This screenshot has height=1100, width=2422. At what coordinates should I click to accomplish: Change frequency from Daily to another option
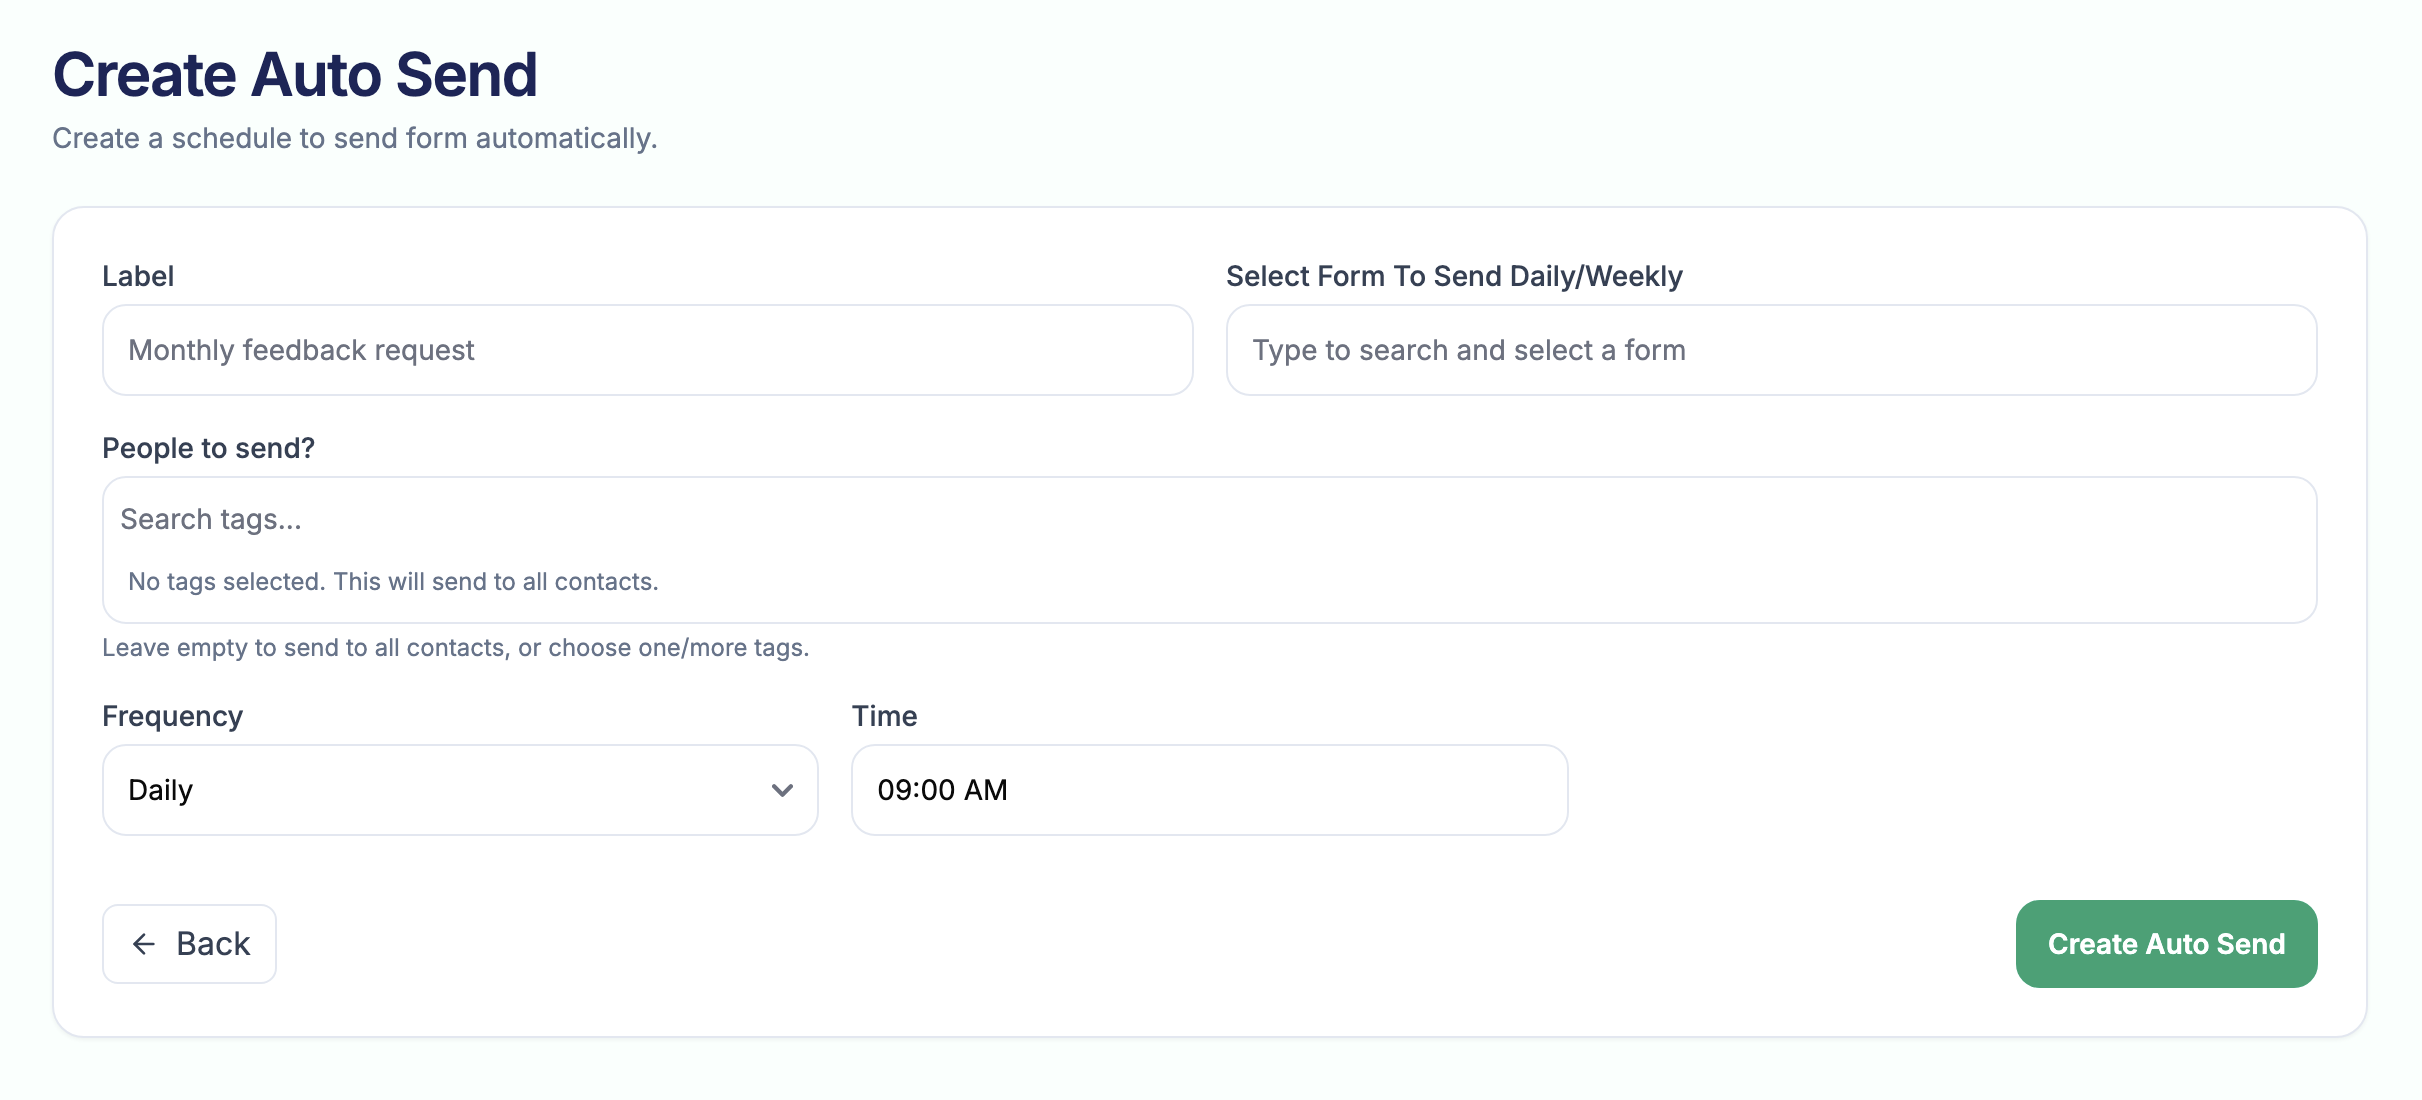(x=459, y=790)
